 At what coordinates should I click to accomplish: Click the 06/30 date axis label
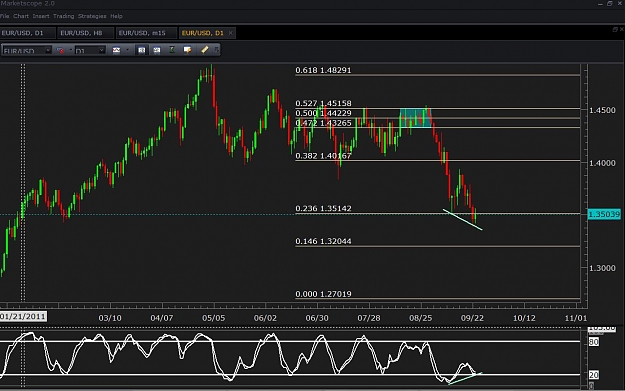[x=317, y=318]
